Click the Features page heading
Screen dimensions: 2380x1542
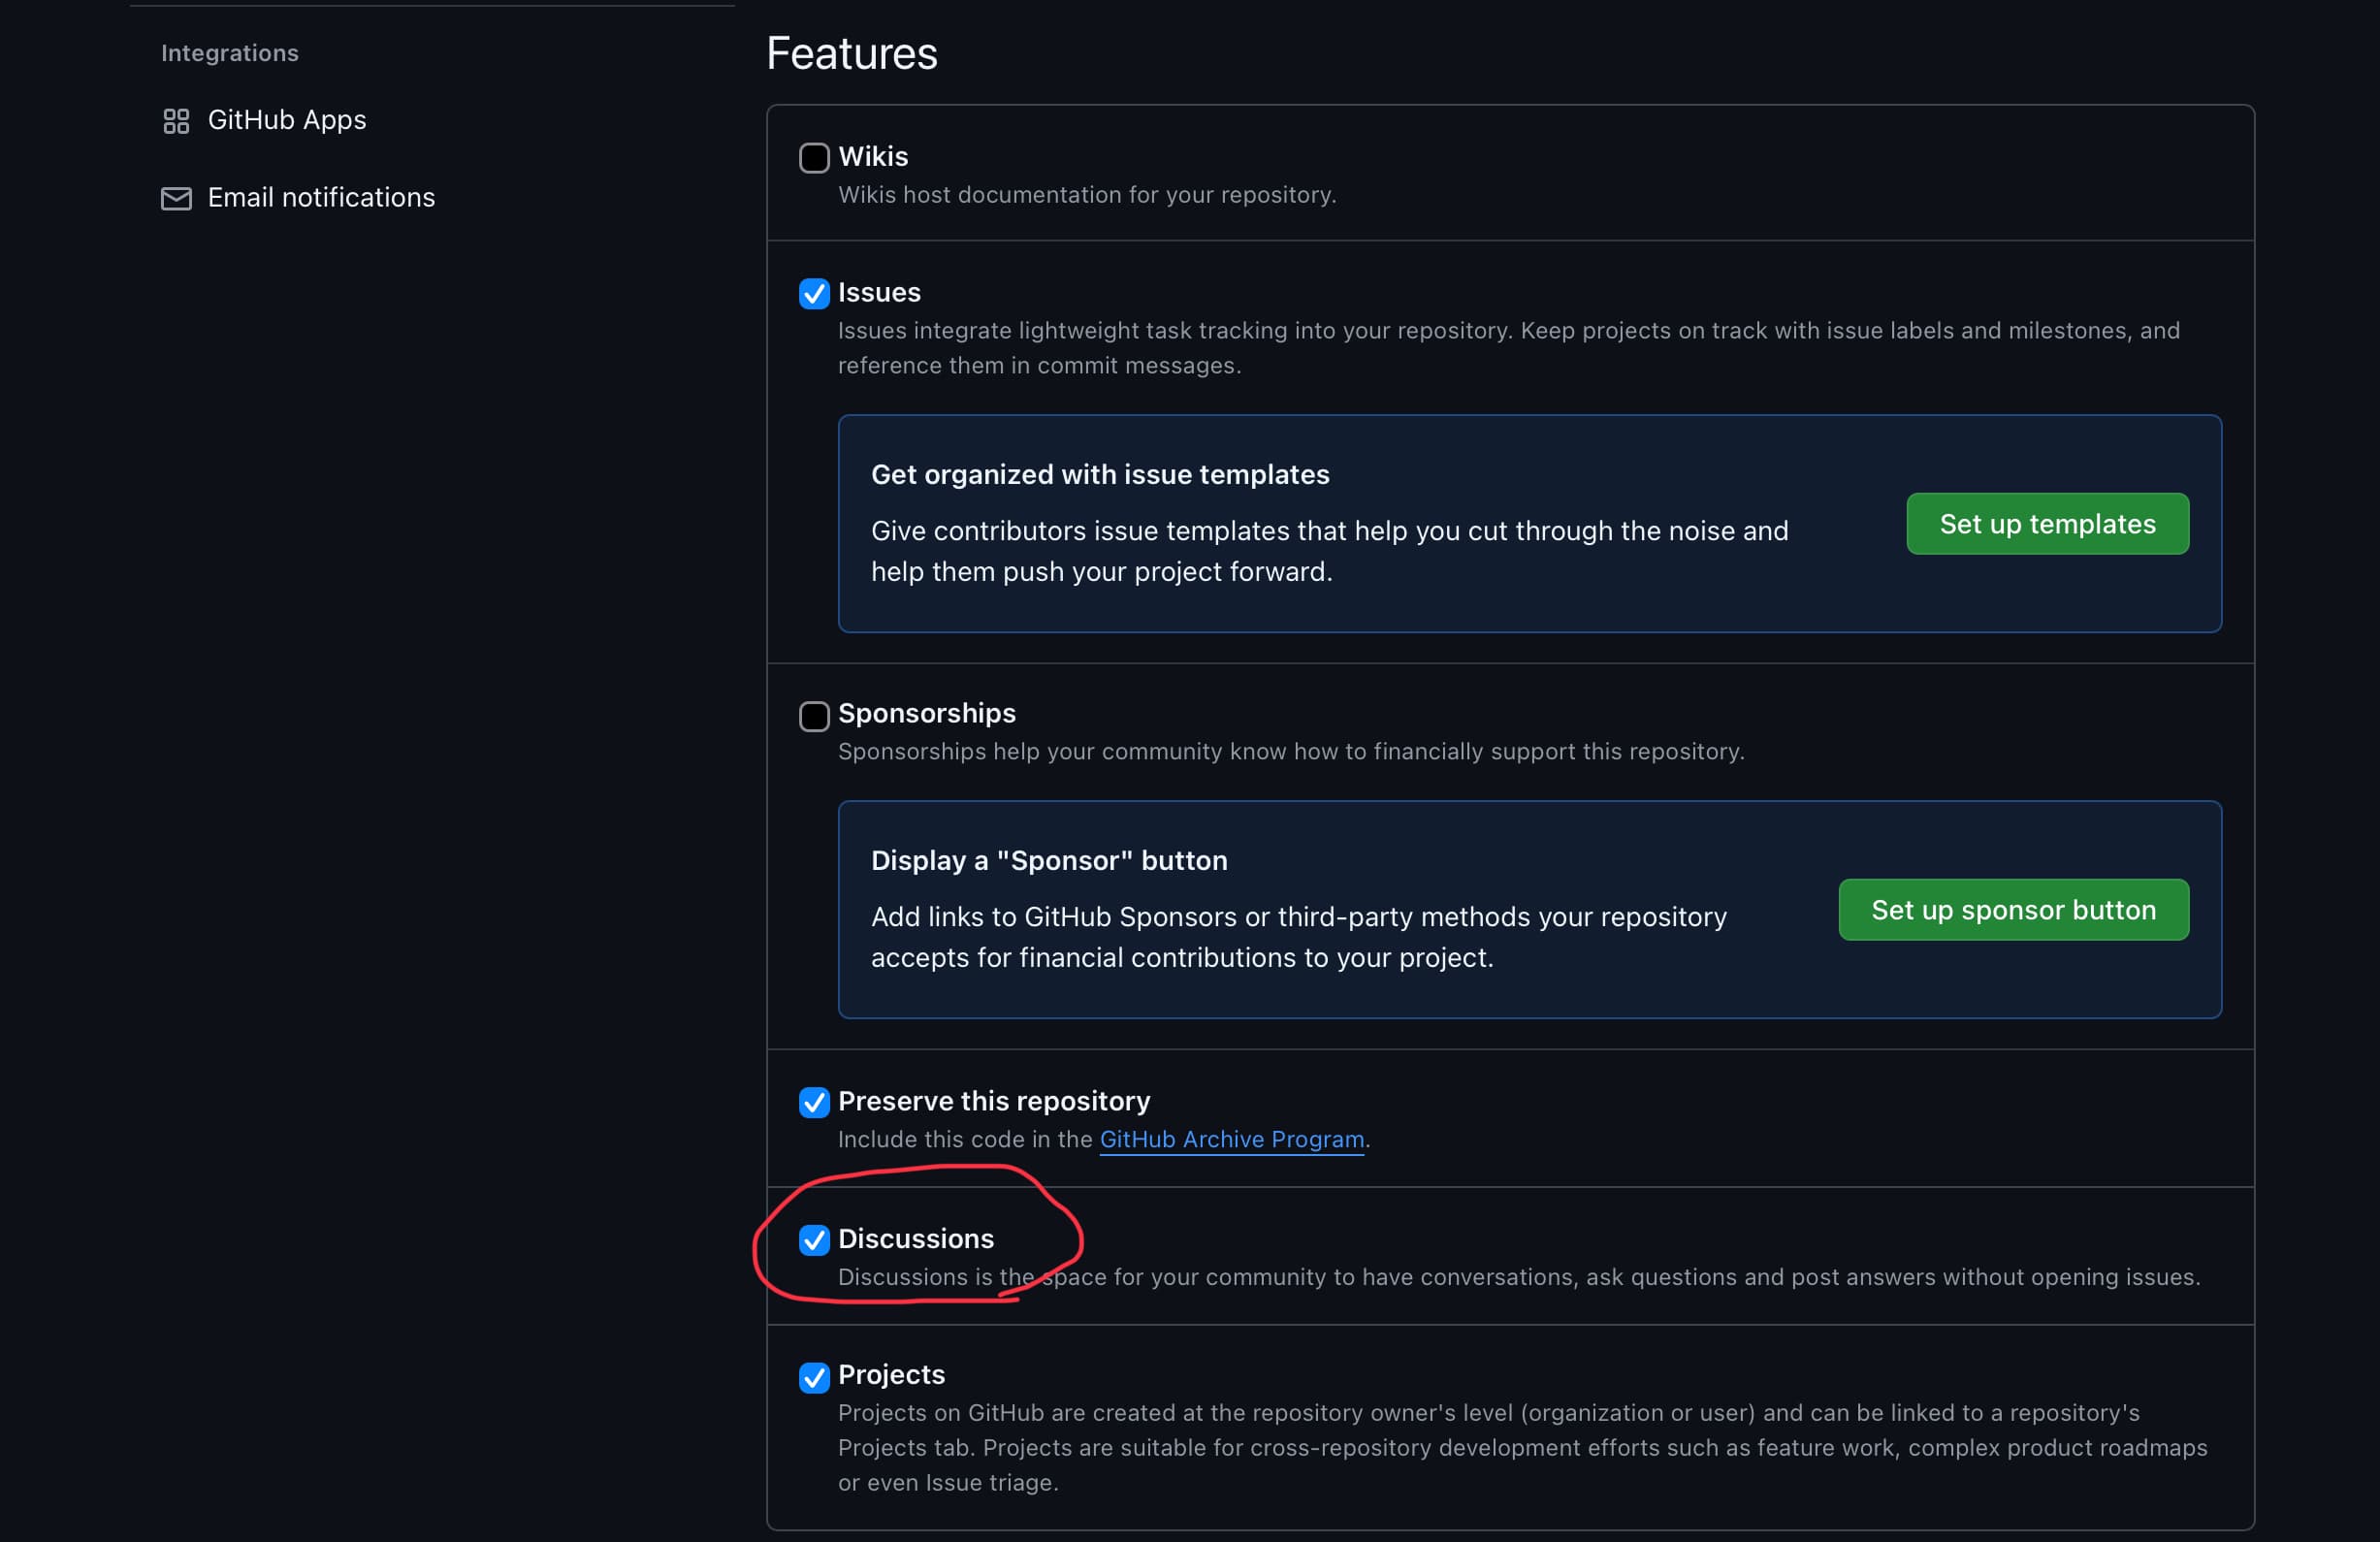tap(851, 53)
